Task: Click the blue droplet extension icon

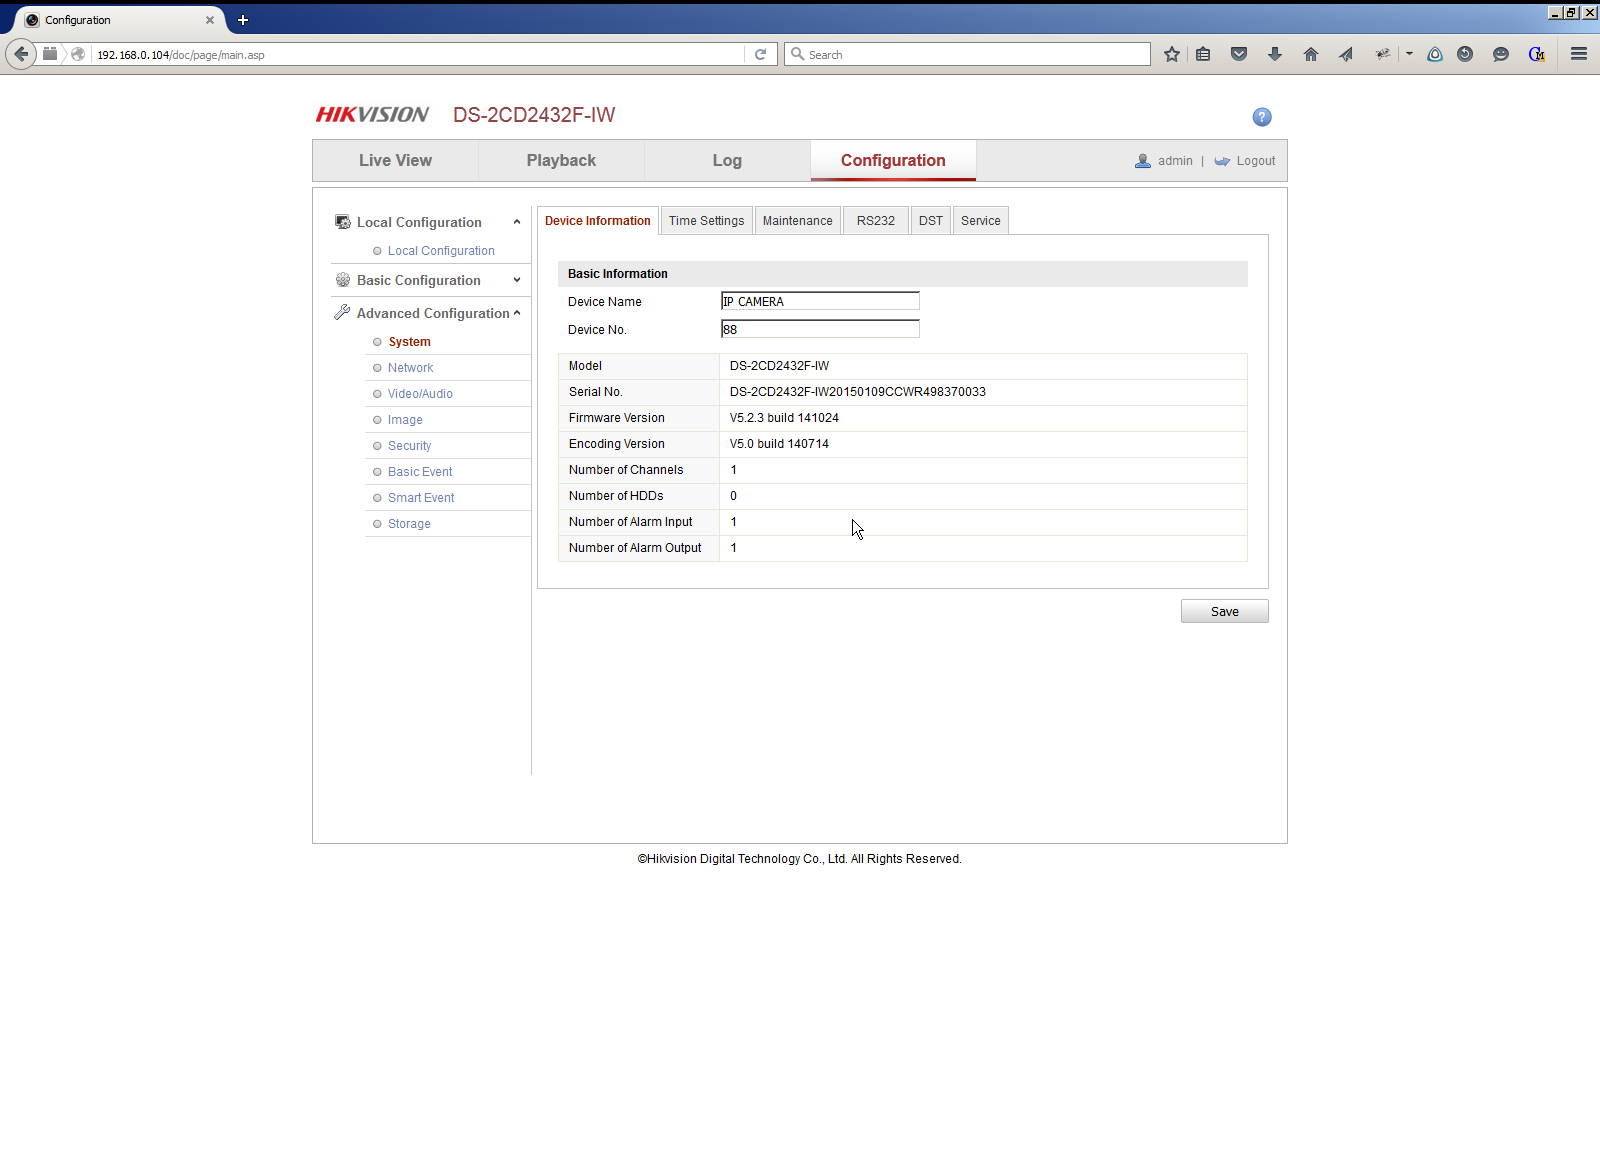Action: coord(1435,54)
